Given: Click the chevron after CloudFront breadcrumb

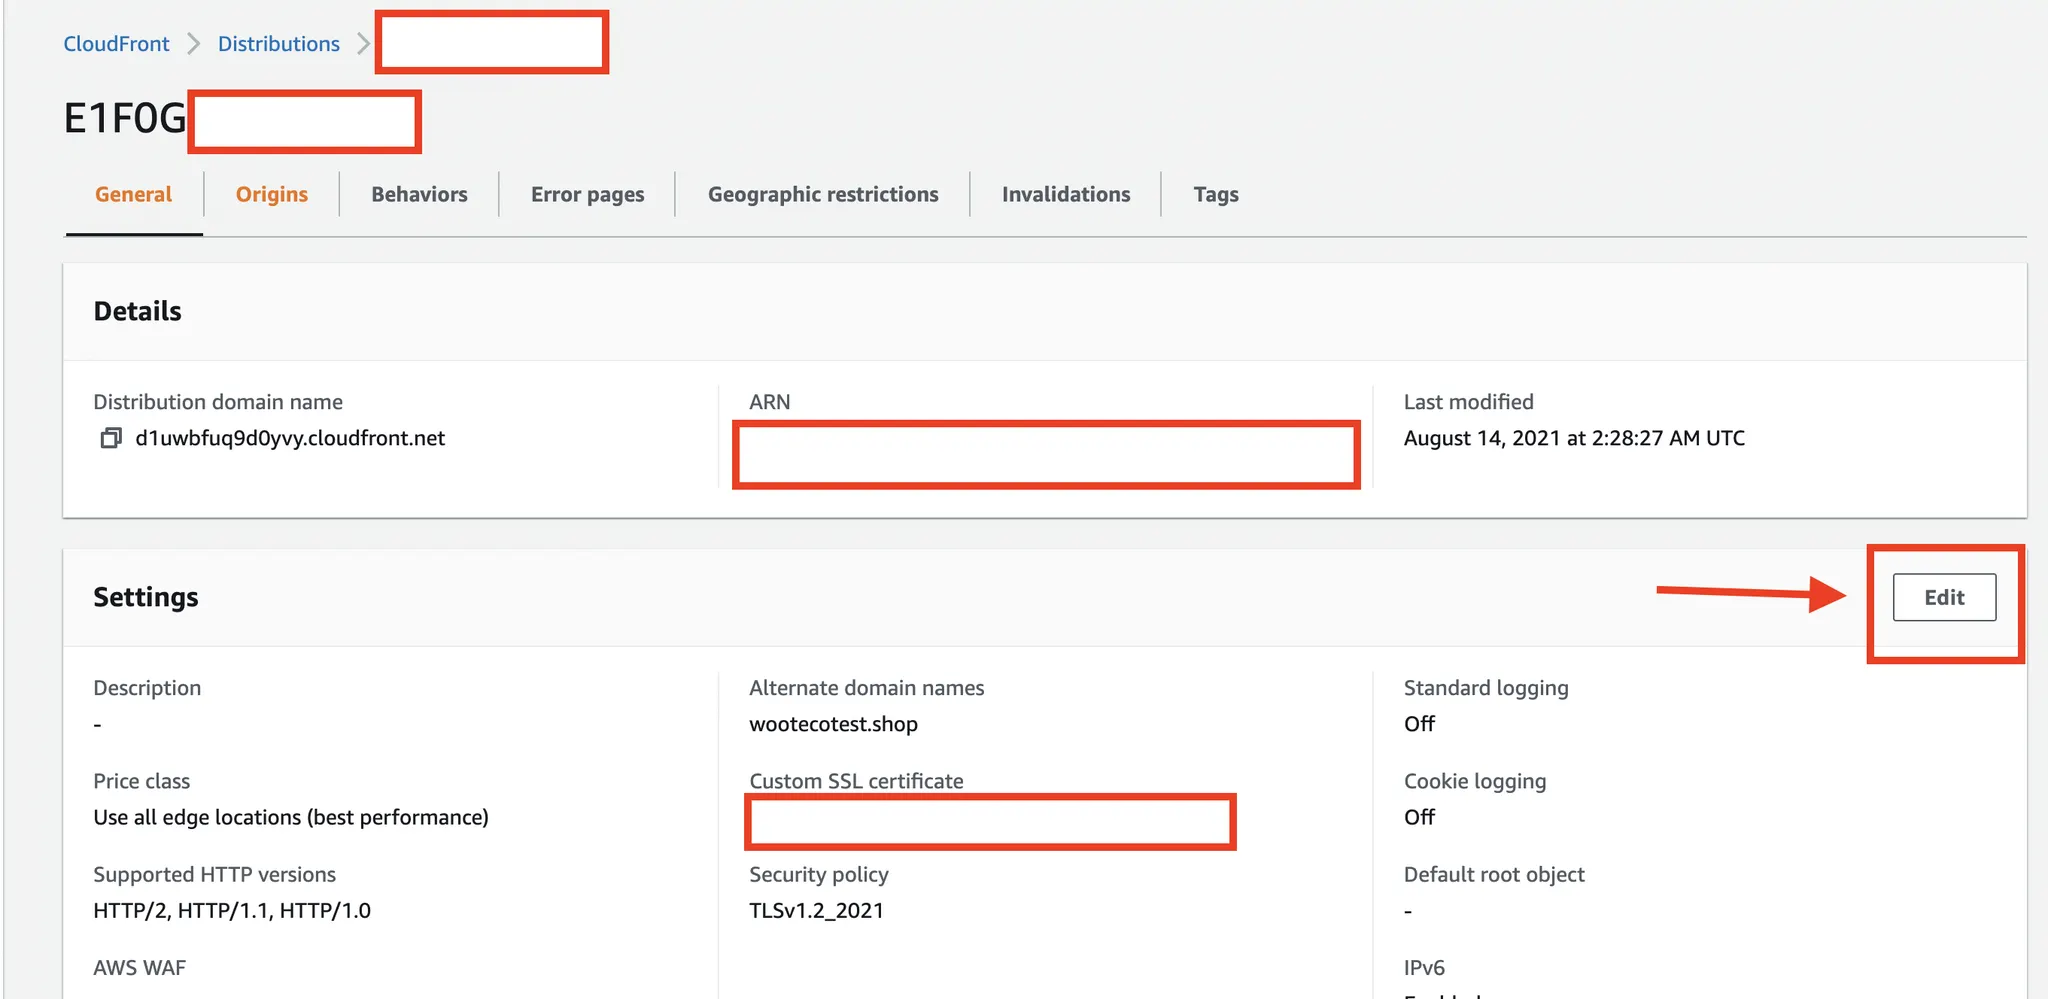Looking at the screenshot, I should point(194,44).
